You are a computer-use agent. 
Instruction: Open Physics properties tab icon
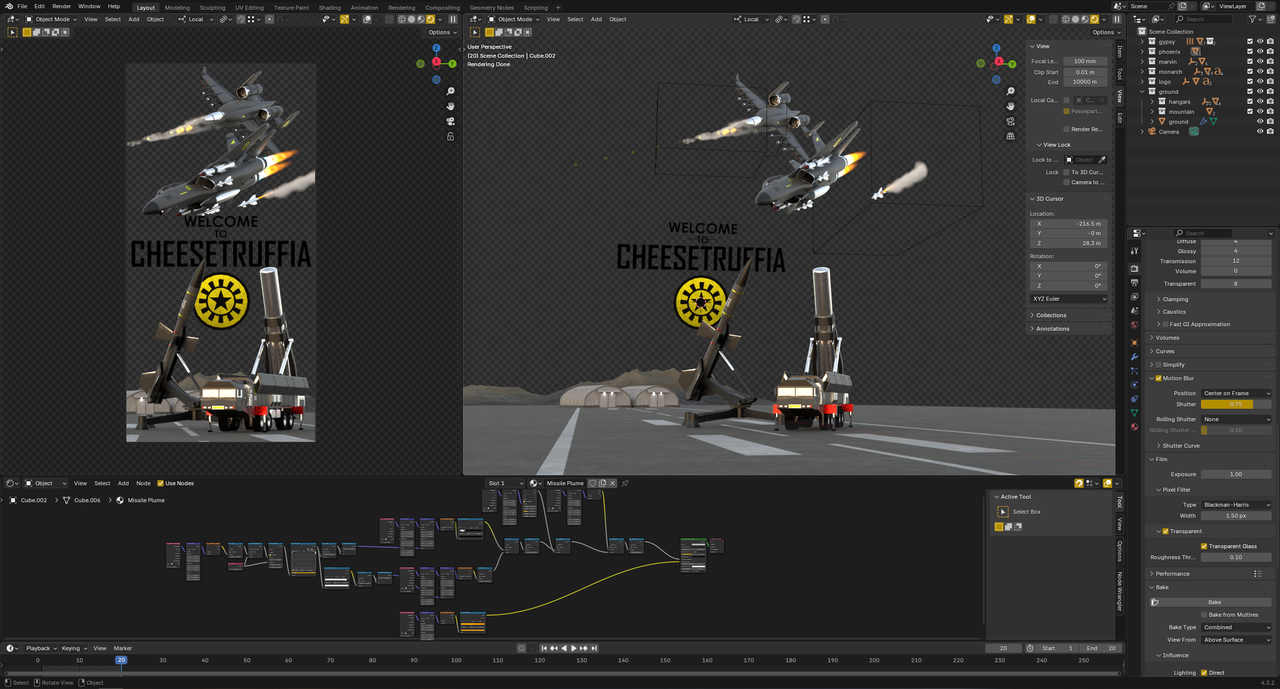[x=1134, y=384]
